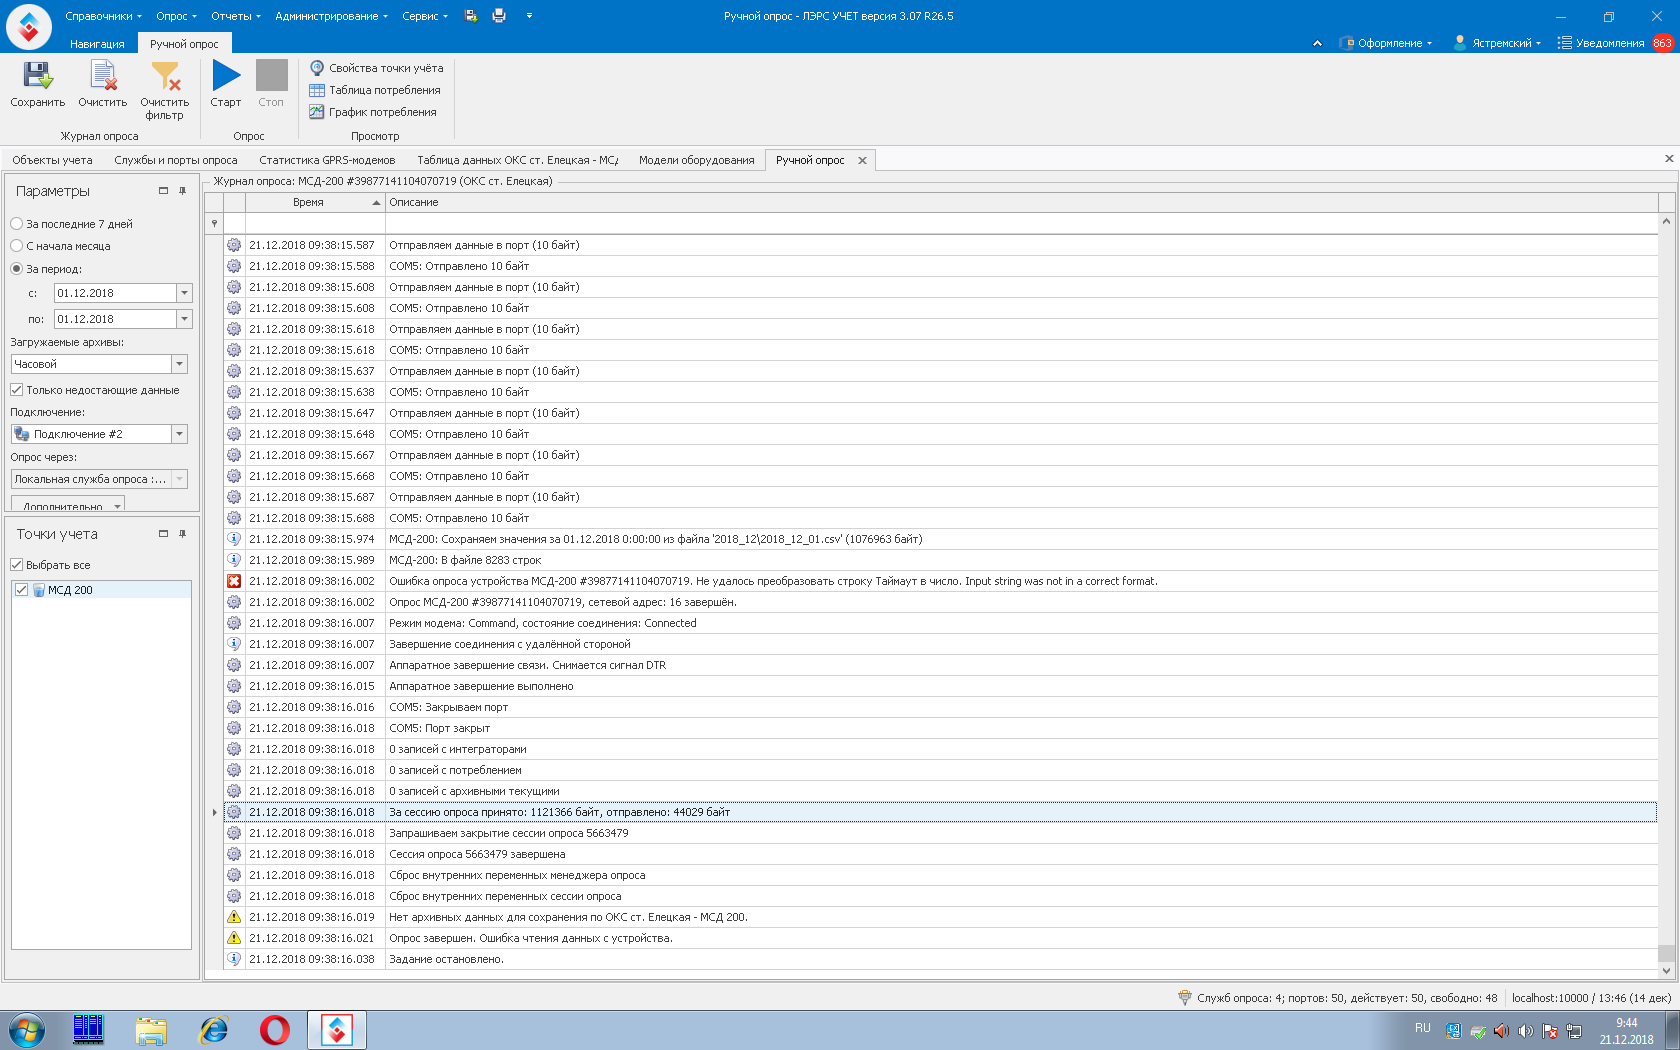Click the Очистить journal icon
The height and width of the screenshot is (1050, 1680).
[103, 76]
